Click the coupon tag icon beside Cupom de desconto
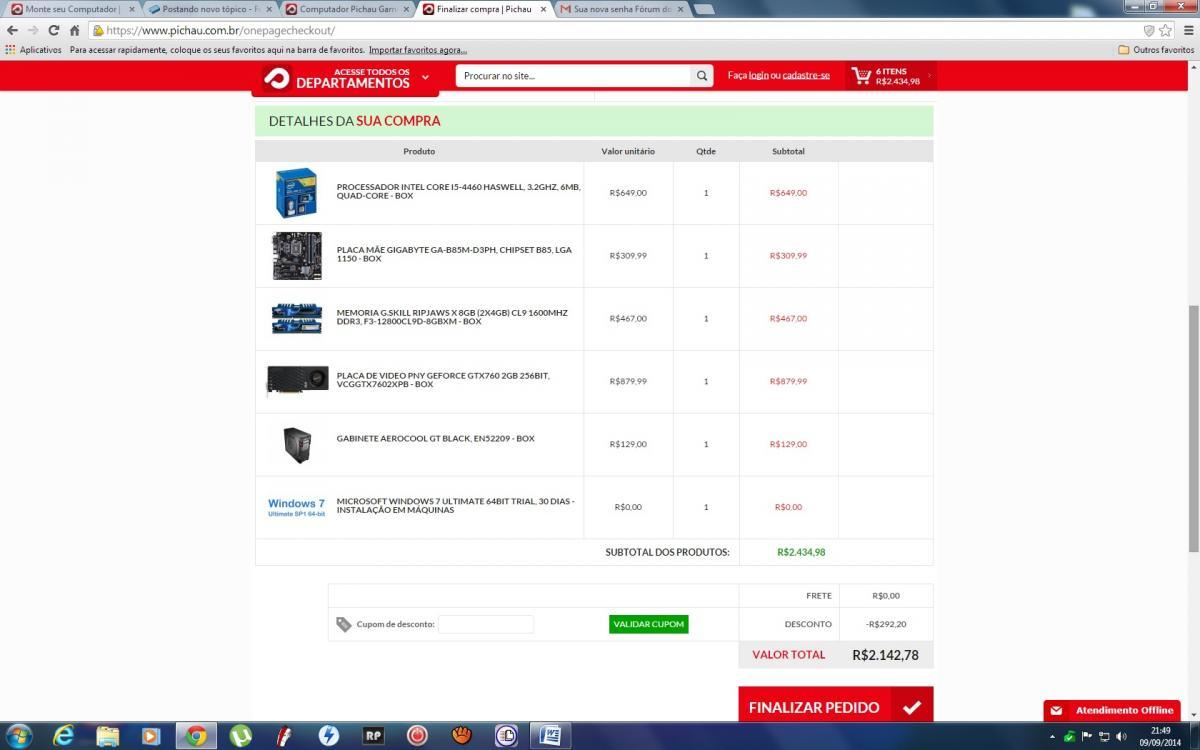This screenshot has width=1200, height=750. (x=344, y=624)
